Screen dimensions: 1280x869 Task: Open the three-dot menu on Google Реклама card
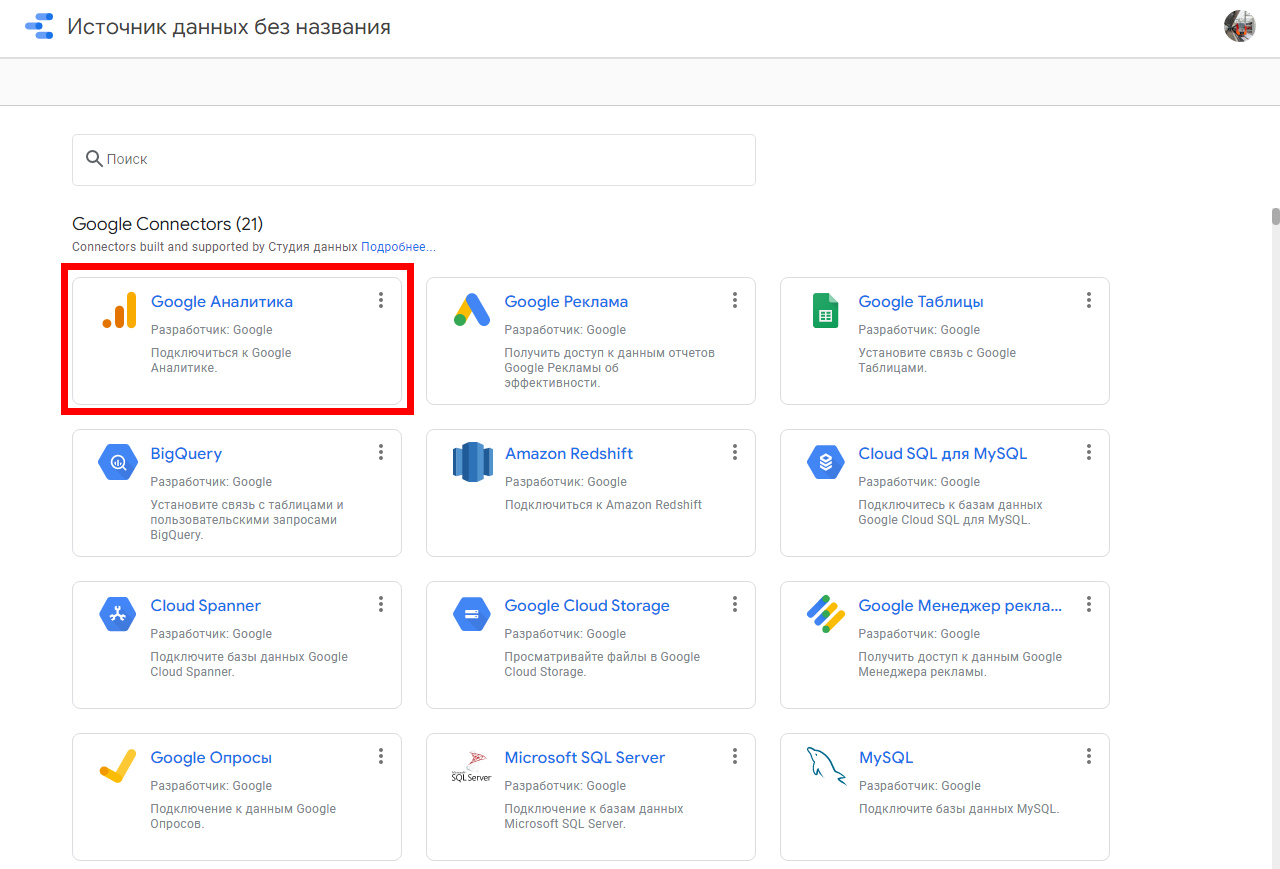pyautogui.click(x=735, y=300)
